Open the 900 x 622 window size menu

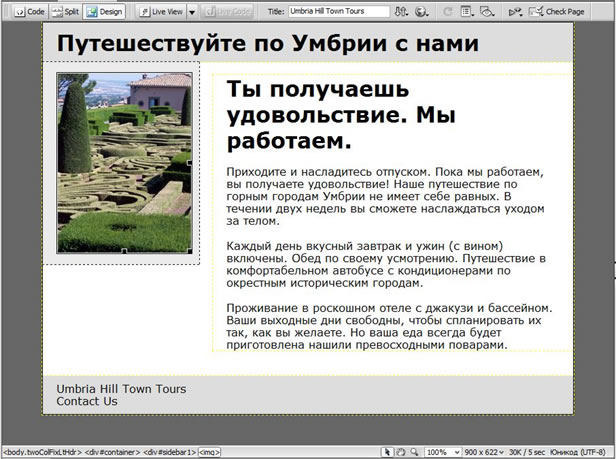click(484, 452)
